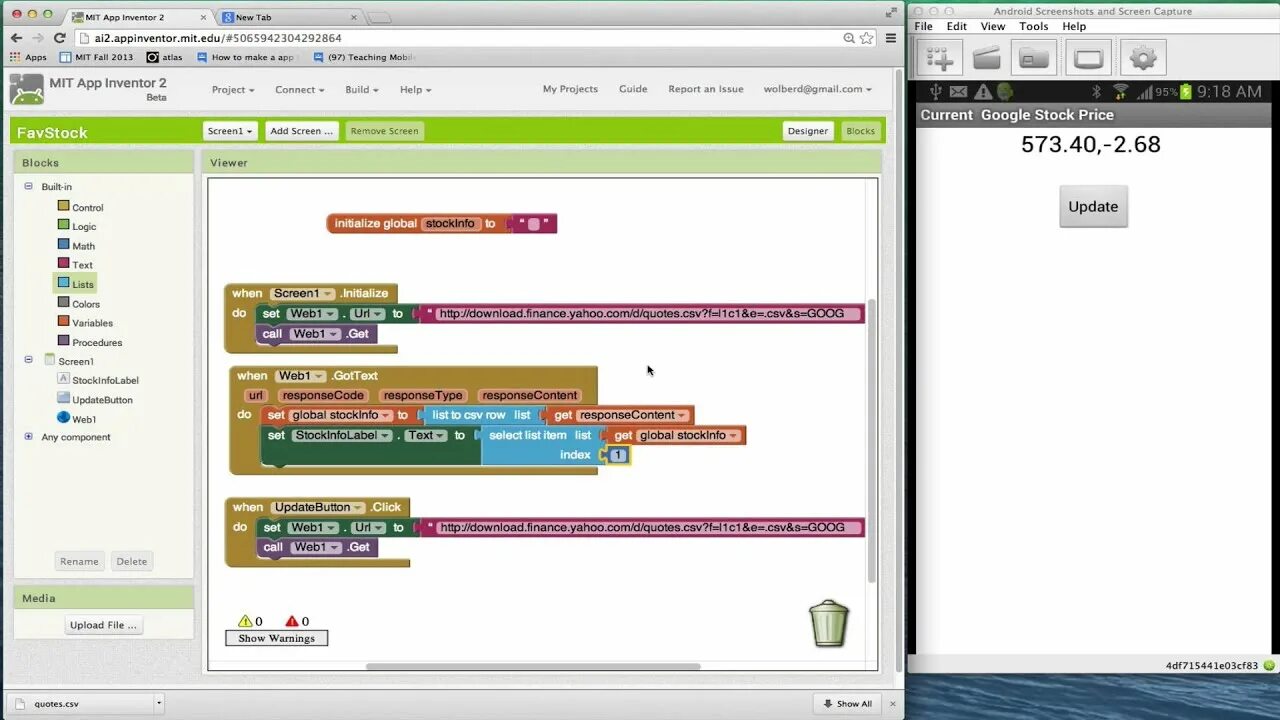The image size is (1280, 720).
Task: Open the Build menu
Action: (x=361, y=89)
